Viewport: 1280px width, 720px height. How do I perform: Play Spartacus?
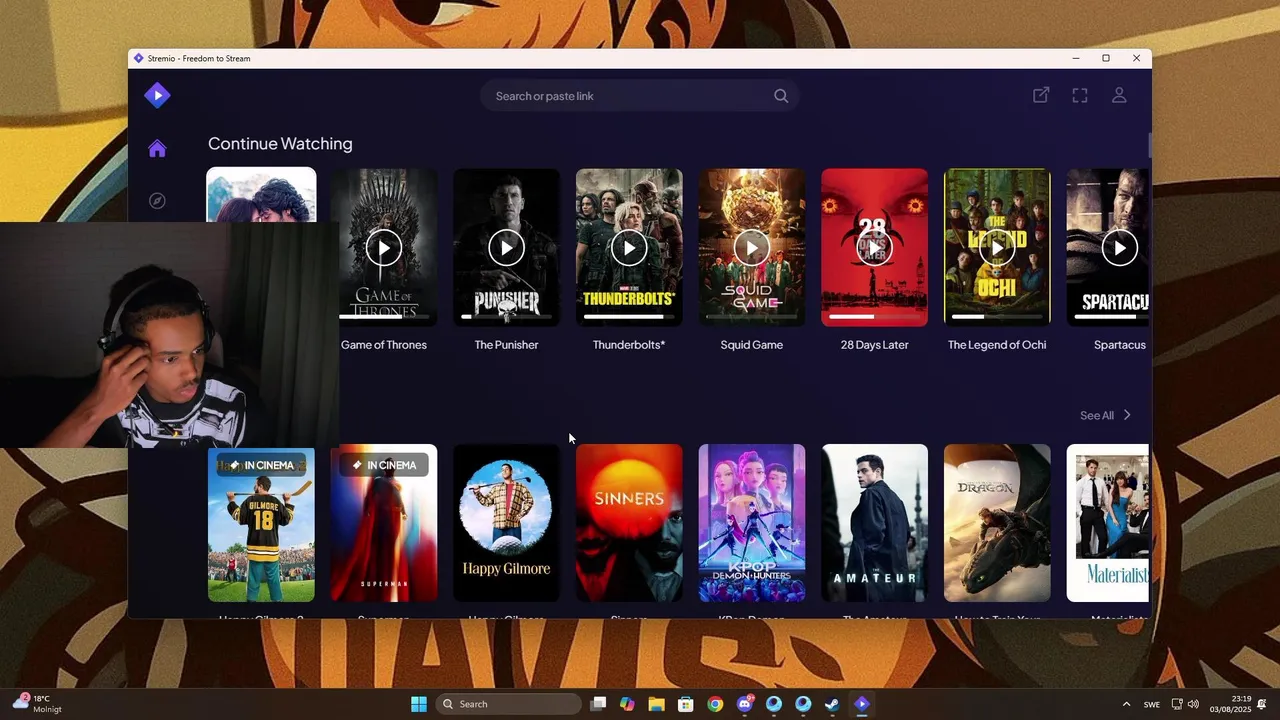tap(1120, 248)
